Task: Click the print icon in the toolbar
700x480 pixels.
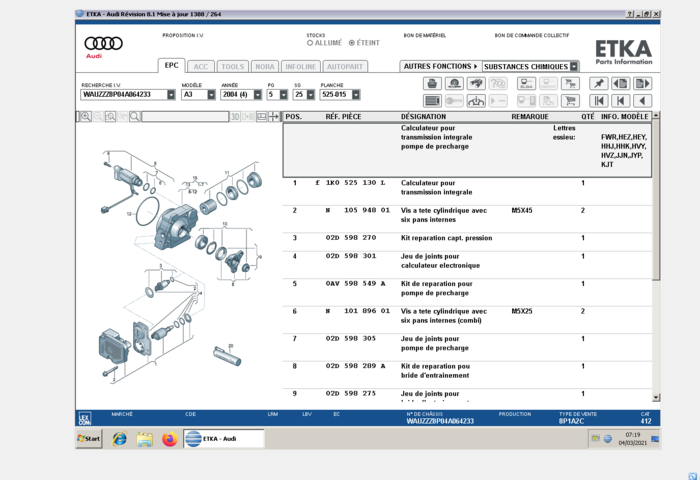Action: pyautogui.click(x=432, y=83)
